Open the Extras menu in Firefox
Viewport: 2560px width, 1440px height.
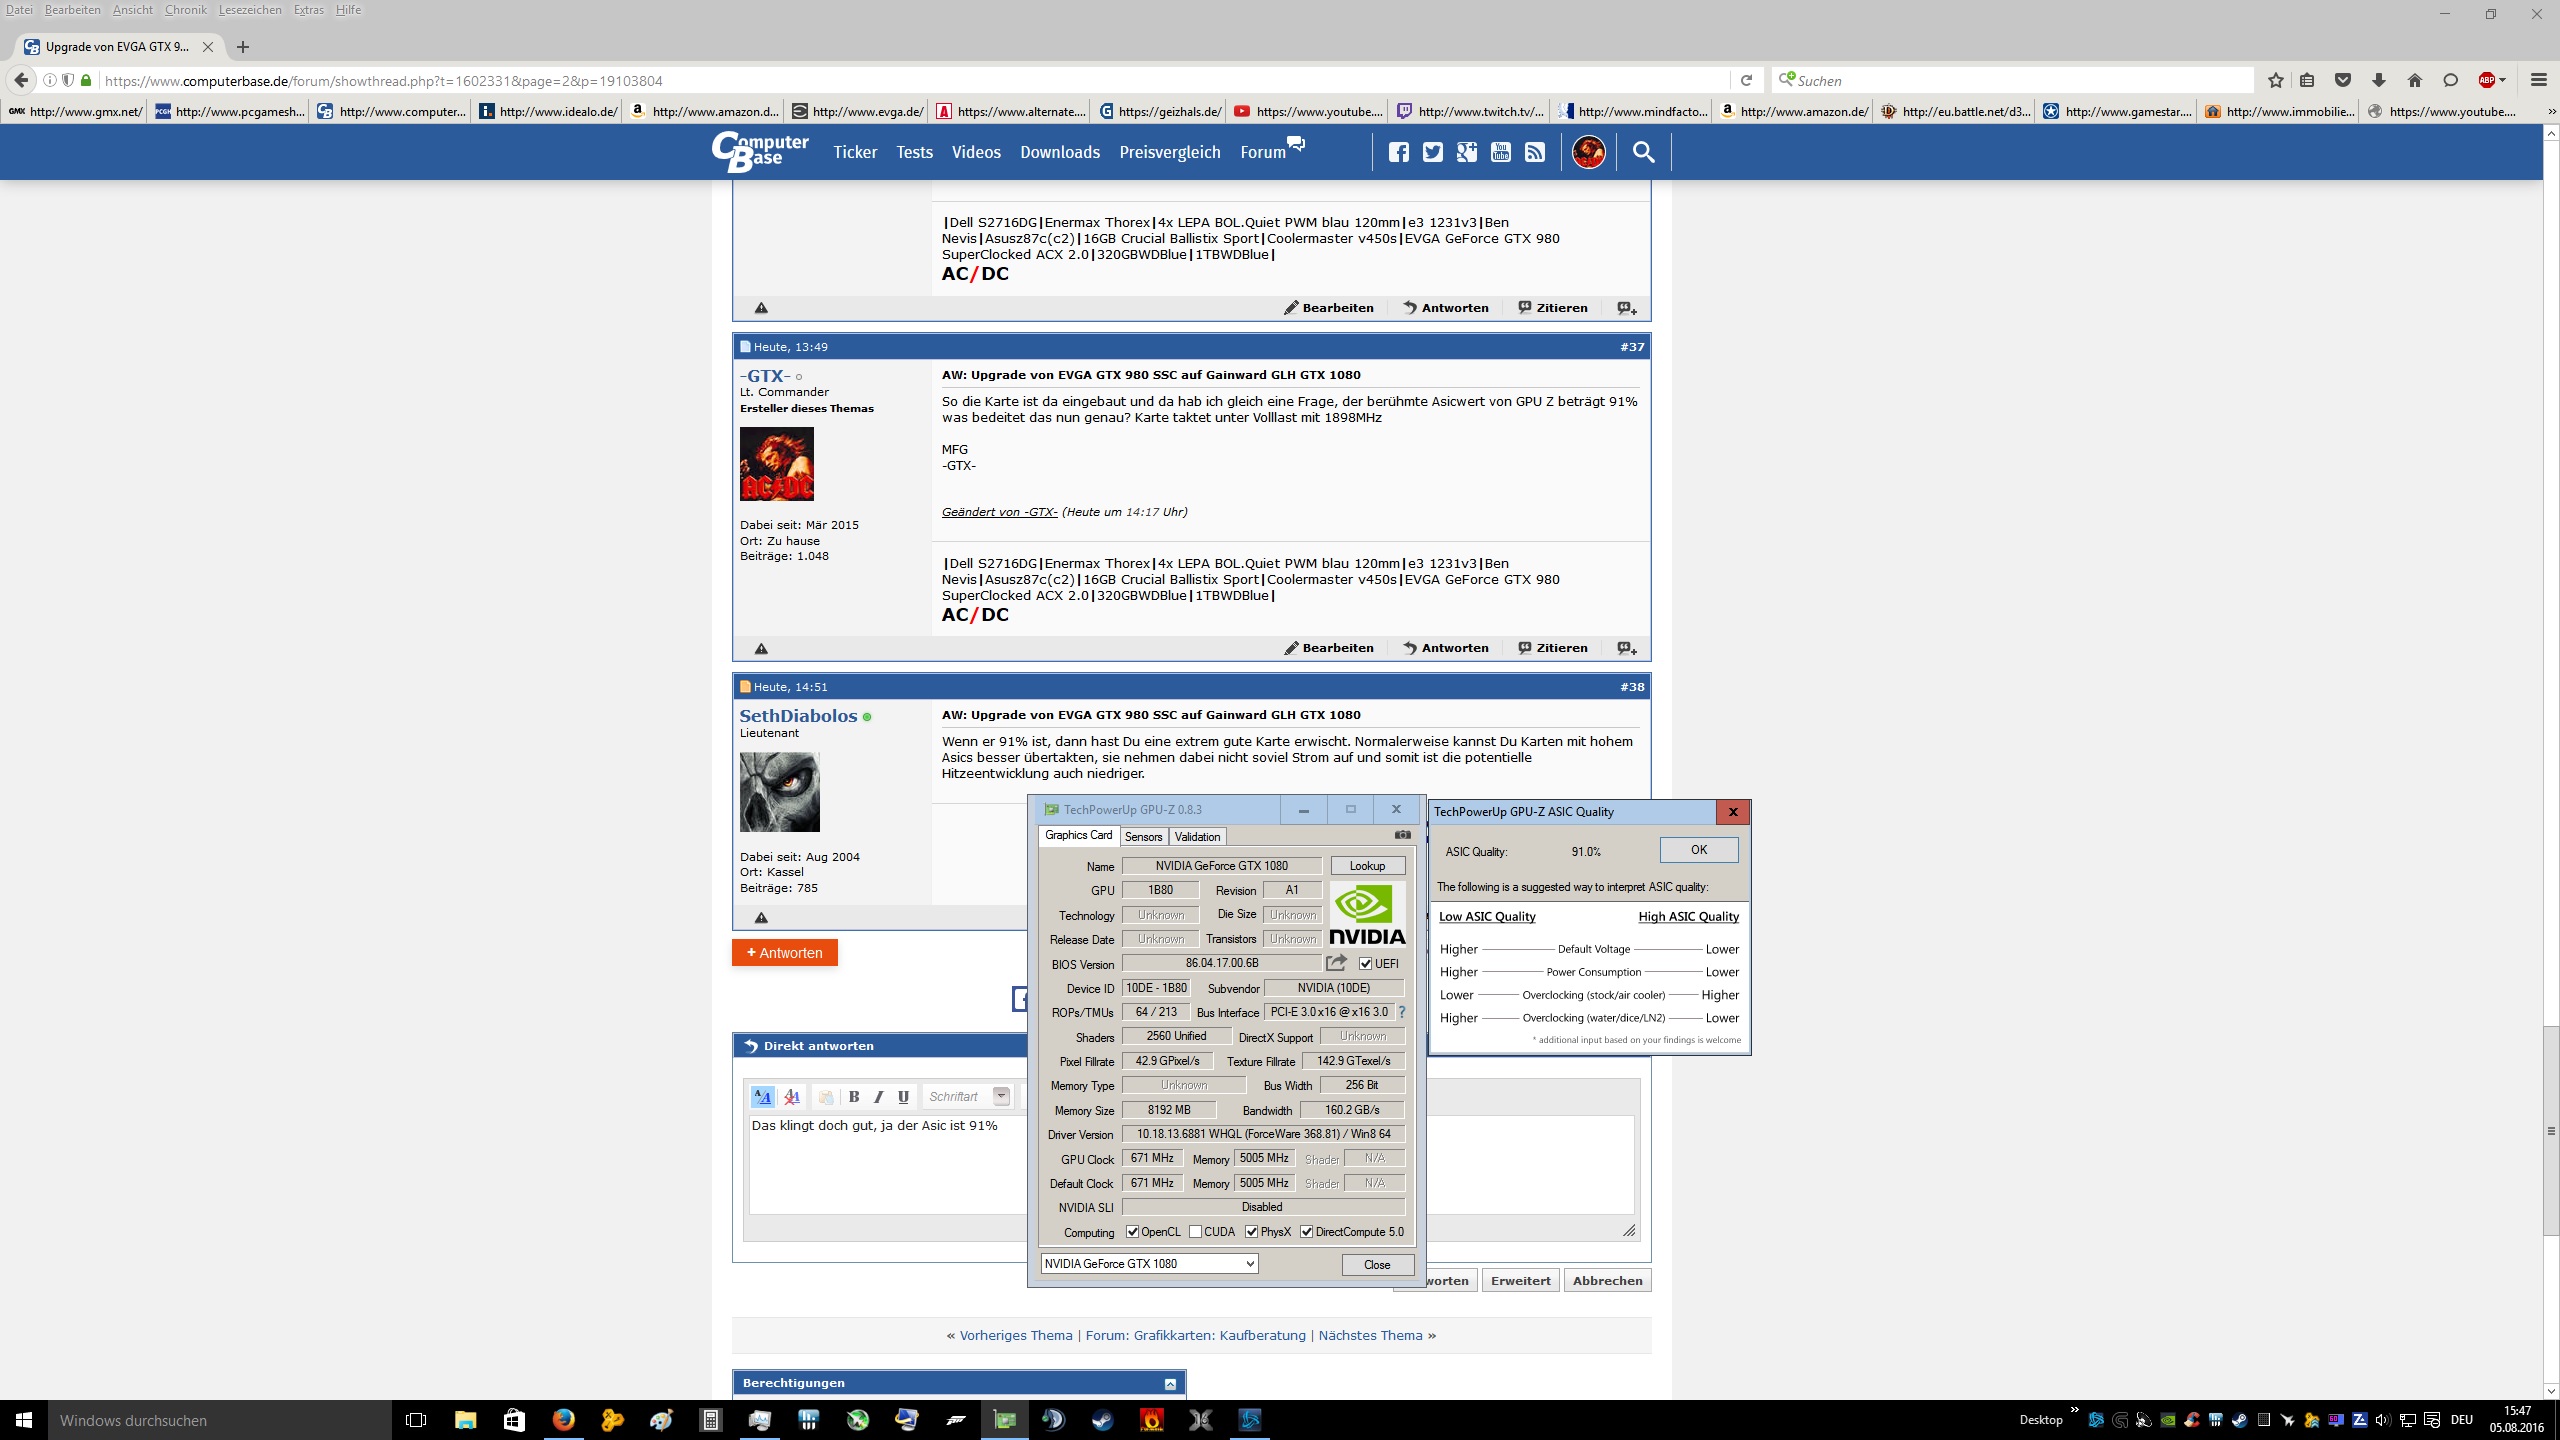point(309,10)
